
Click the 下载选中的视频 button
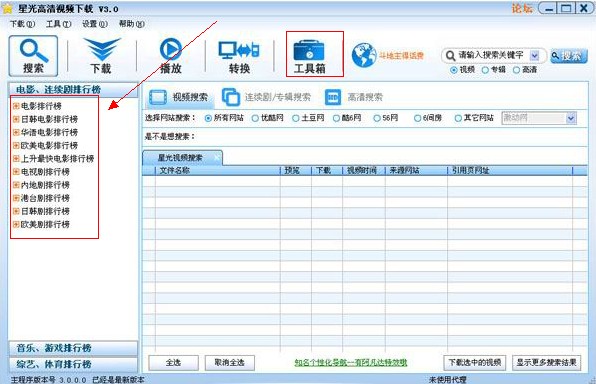coord(474,363)
